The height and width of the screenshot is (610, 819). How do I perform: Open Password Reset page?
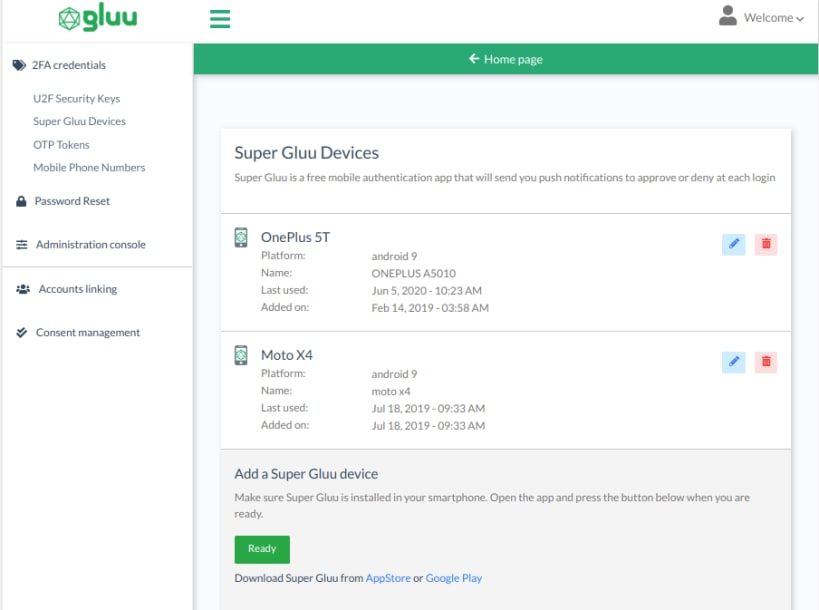point(72,201)
